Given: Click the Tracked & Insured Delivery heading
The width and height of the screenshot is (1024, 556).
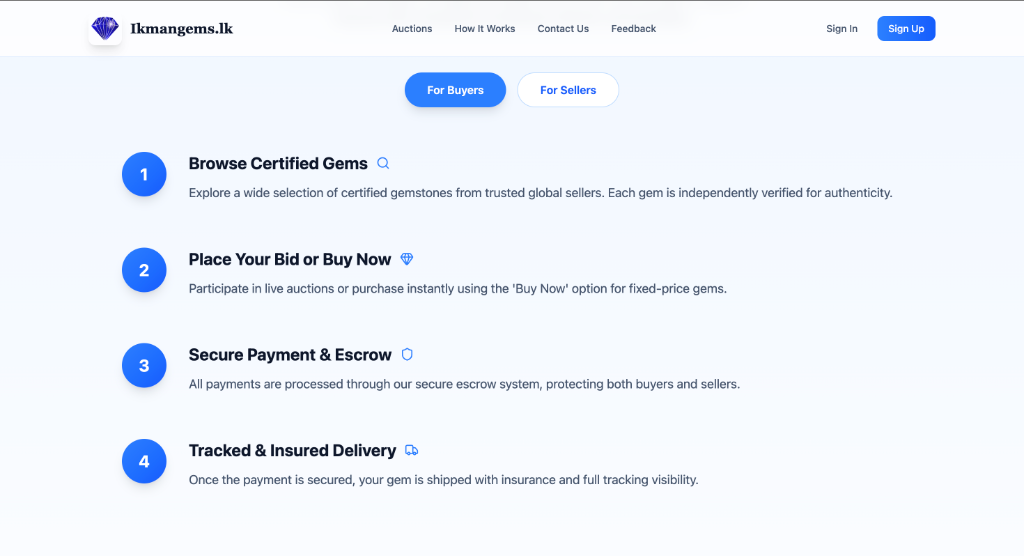Looking at the screenshot, I should (x=292, y=450).
